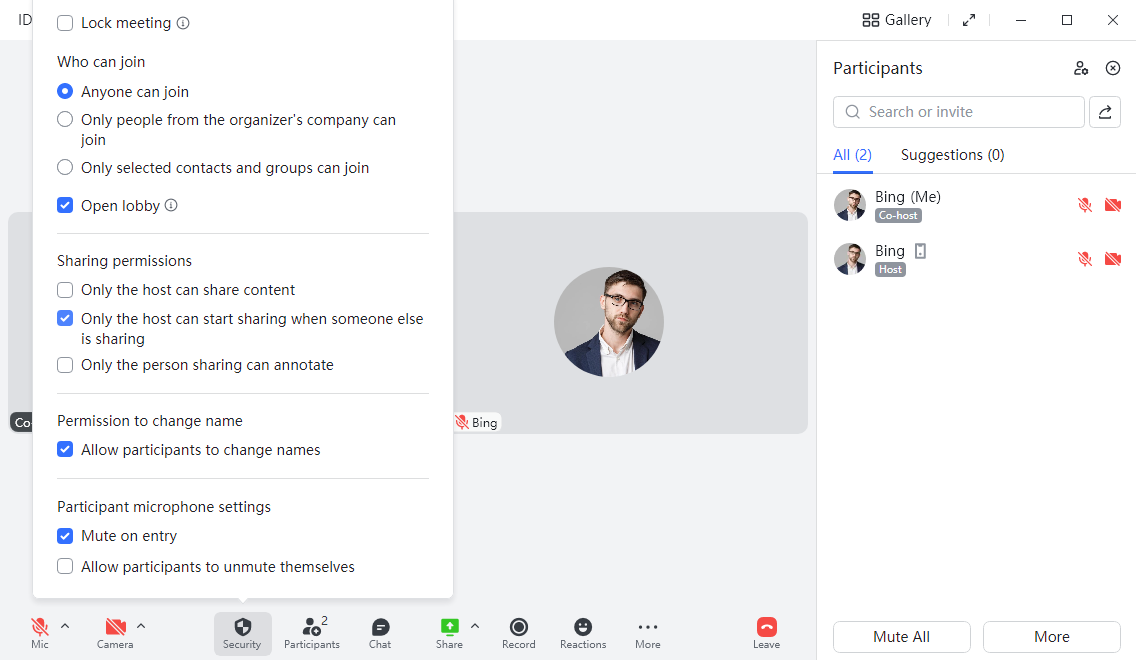Select Only selected contacts and groups can join
Viewport: 1136px width, 660px height.
coord(65,168)
